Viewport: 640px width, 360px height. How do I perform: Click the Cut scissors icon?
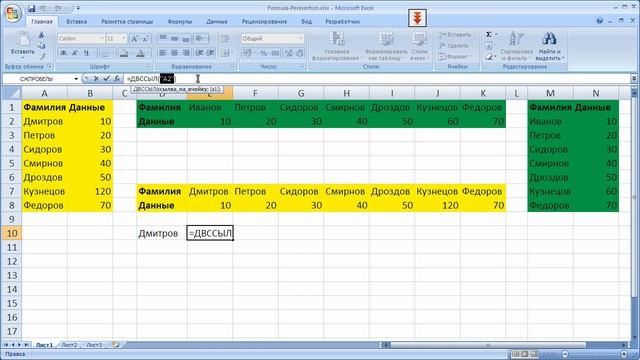[41, 35]
